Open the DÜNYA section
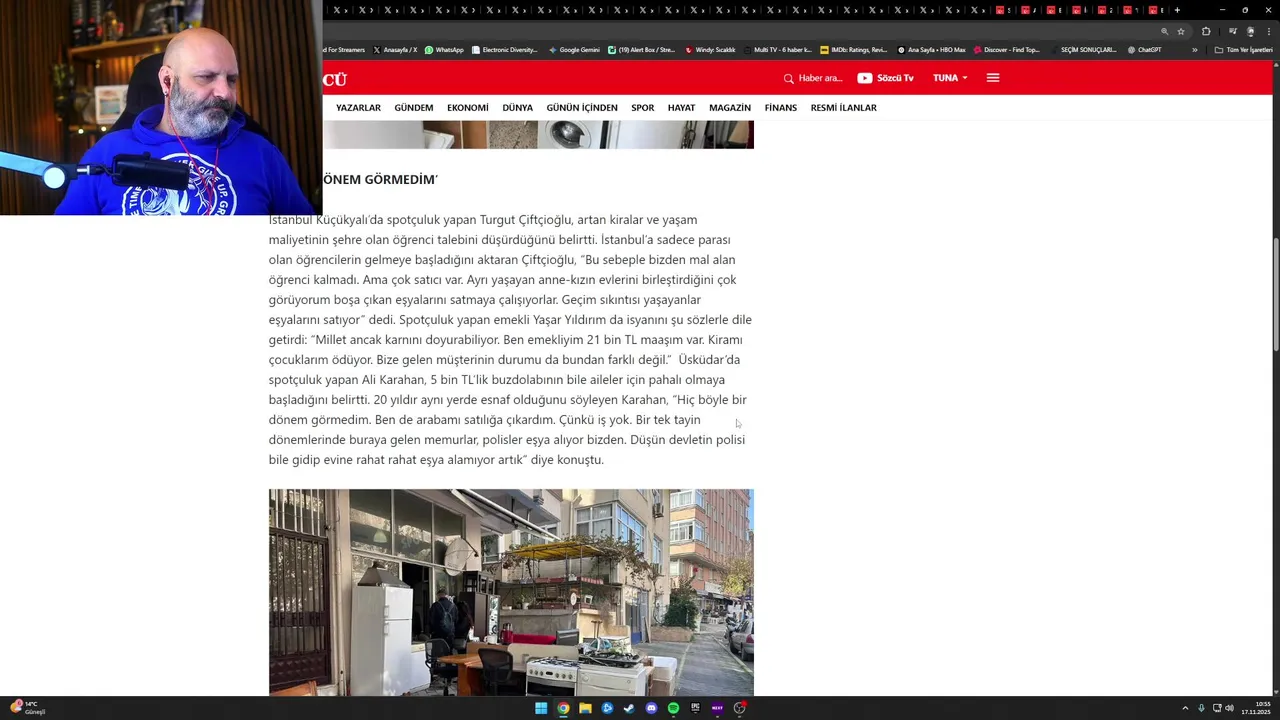This screenshot has width=1280, height=720. pyautogui.click(x=517, y=108)
